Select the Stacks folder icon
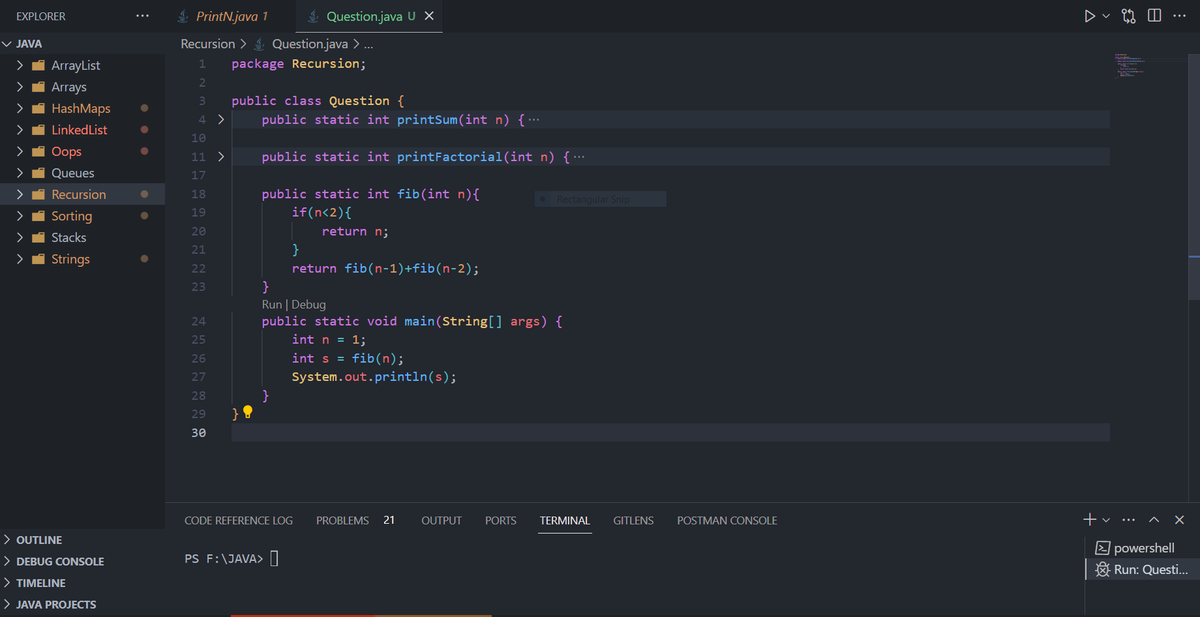 (40, 238)
